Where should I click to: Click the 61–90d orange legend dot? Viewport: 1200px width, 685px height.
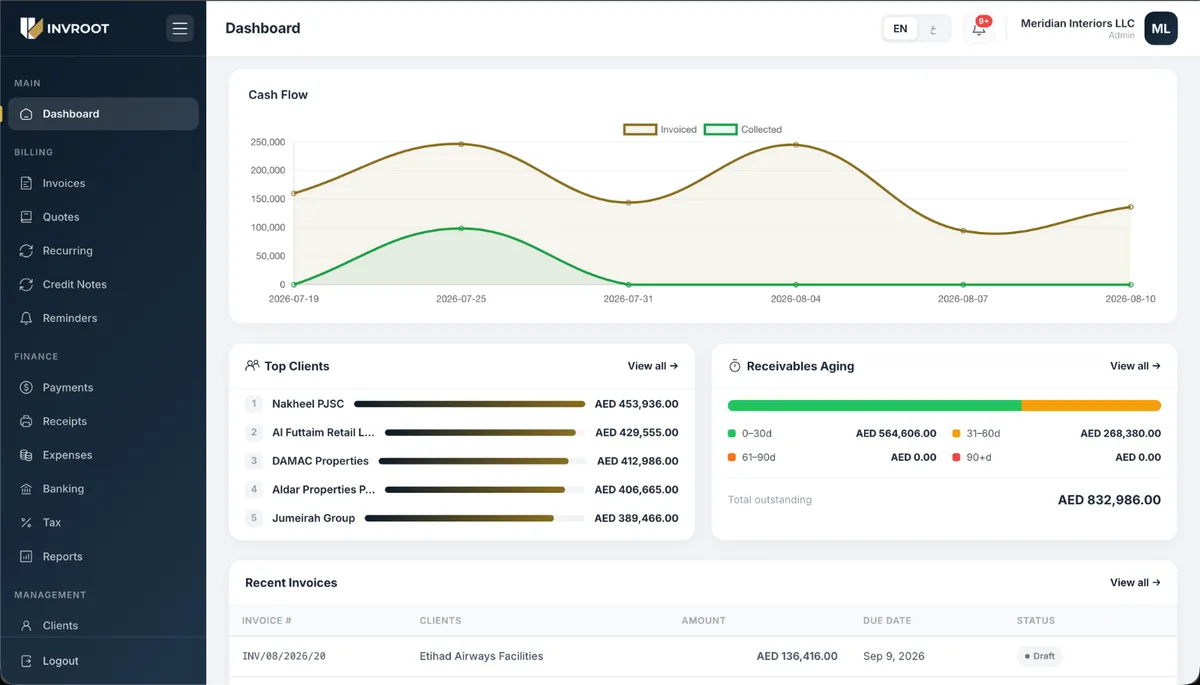point(732,457)
